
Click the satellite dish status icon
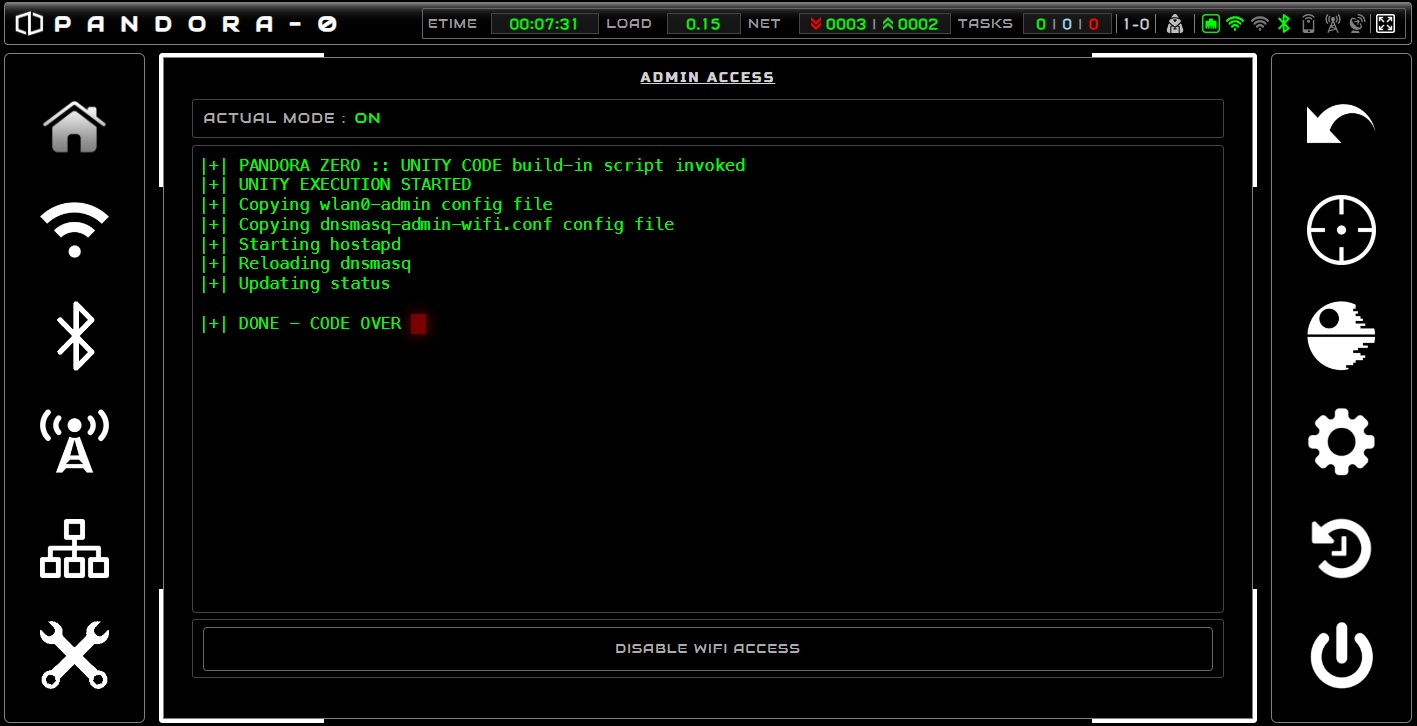pos(1357,24)
